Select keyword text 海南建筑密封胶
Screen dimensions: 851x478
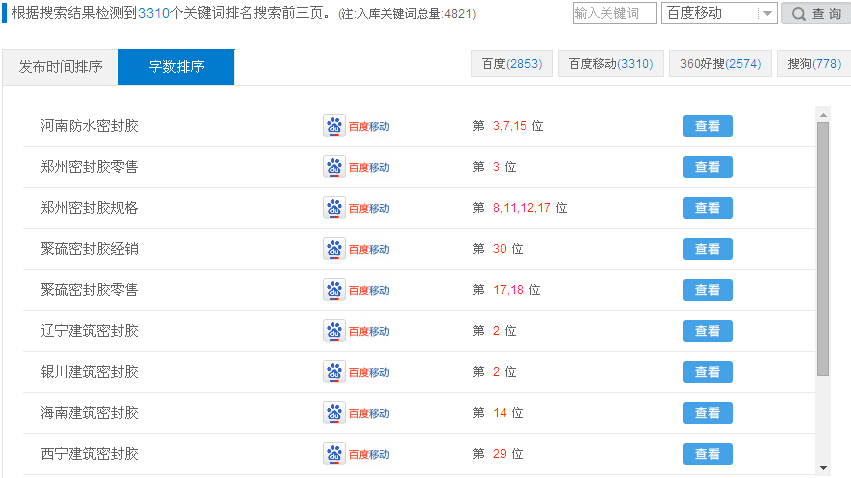tap(90, 413)
